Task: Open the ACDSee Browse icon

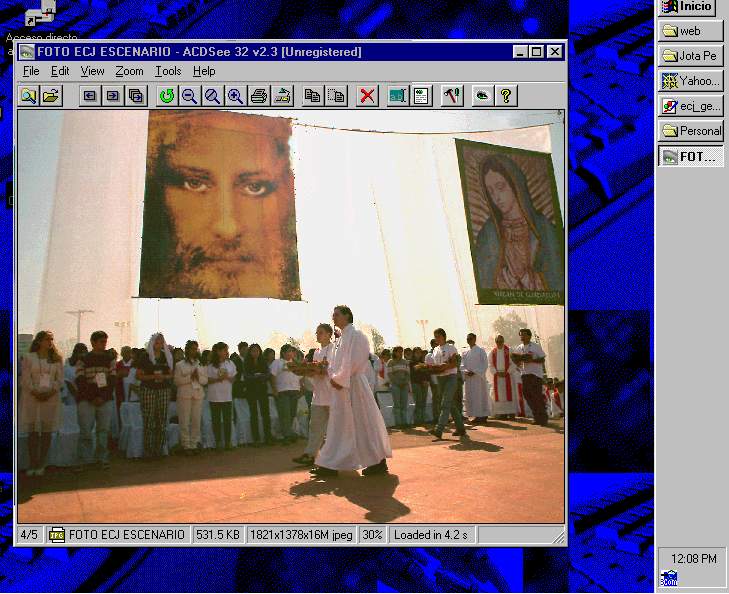Action: (x=29, y=96)
